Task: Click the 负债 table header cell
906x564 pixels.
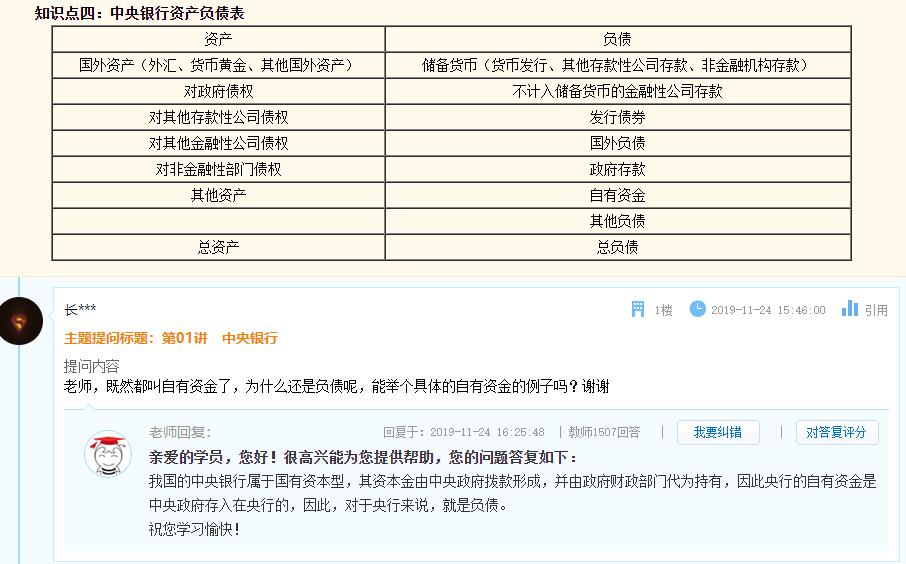Action: [617, 39]
